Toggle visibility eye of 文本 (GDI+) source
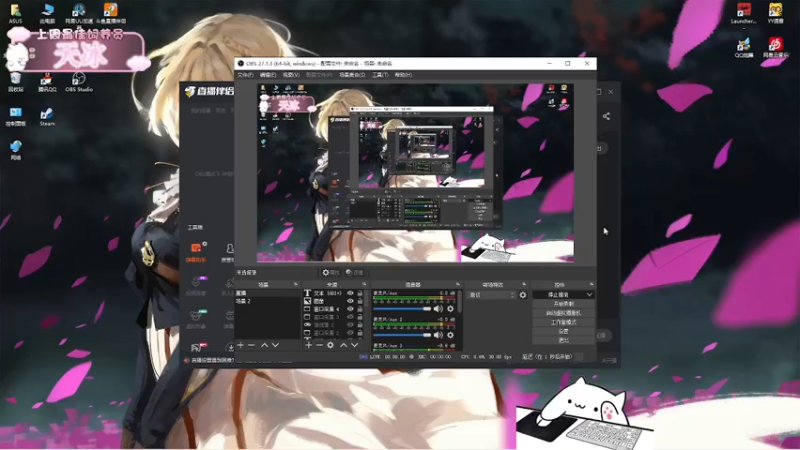The image size is (800, 450). pyautogui.click(x=350, y=293)
